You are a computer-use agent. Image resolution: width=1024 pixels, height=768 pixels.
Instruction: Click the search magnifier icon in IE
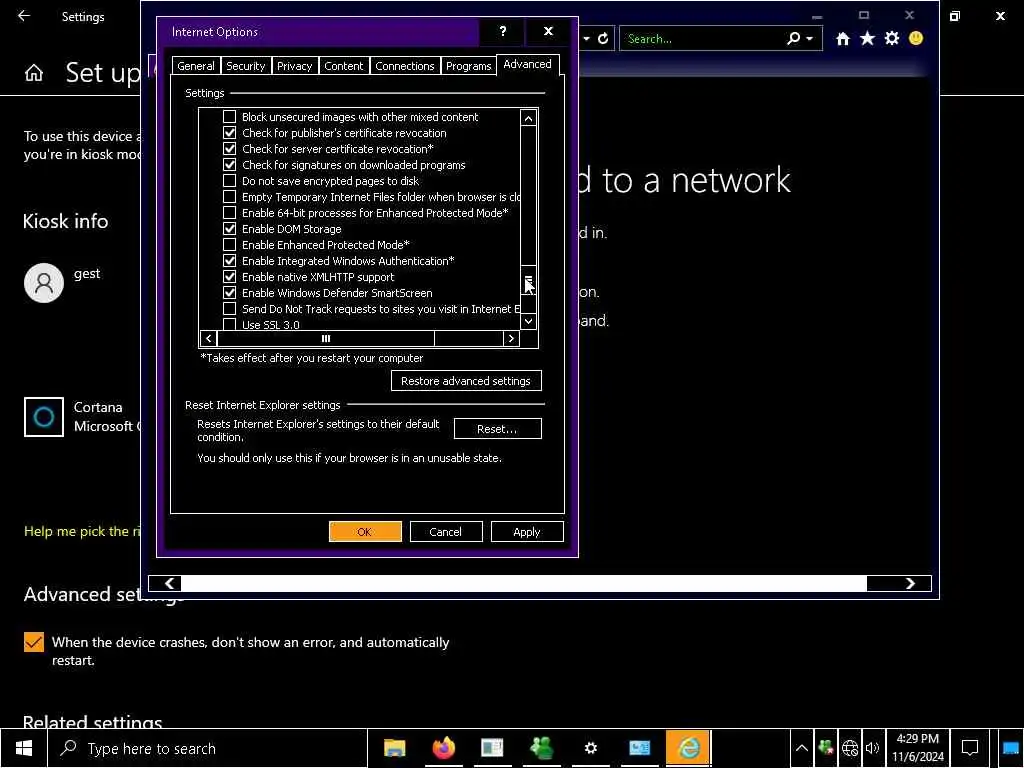click(x=793, y=39)
